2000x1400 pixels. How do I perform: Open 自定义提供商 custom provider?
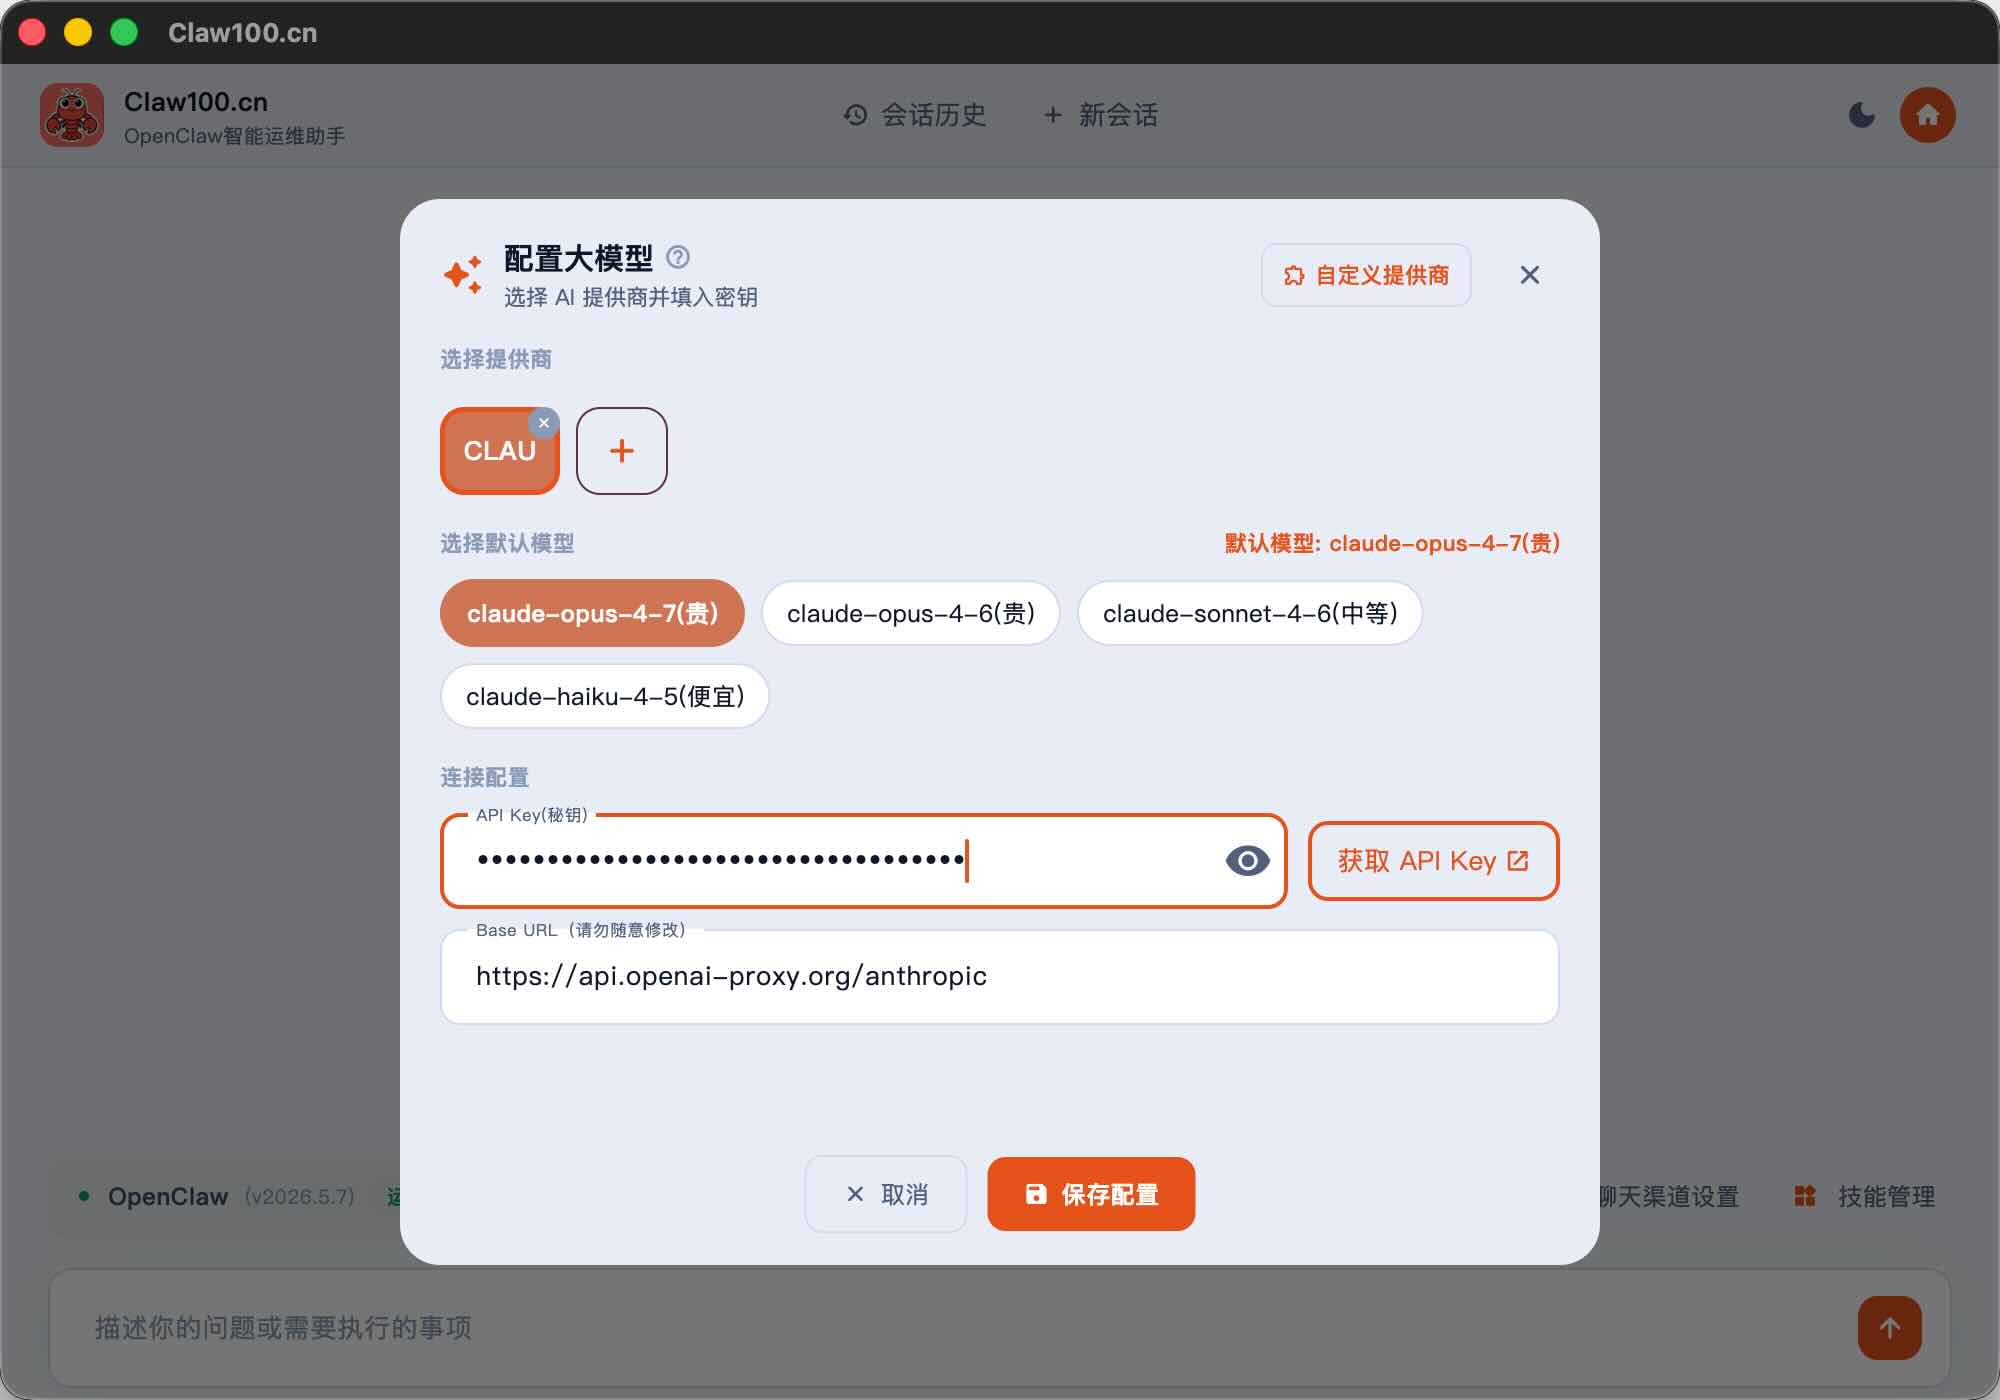tap(1366, 275)
